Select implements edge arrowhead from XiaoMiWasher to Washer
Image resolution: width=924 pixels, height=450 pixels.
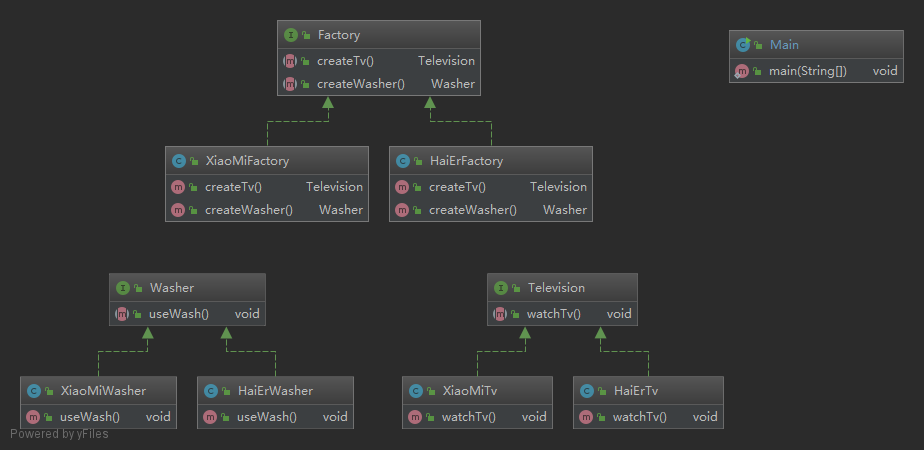[x=147, y=333]
